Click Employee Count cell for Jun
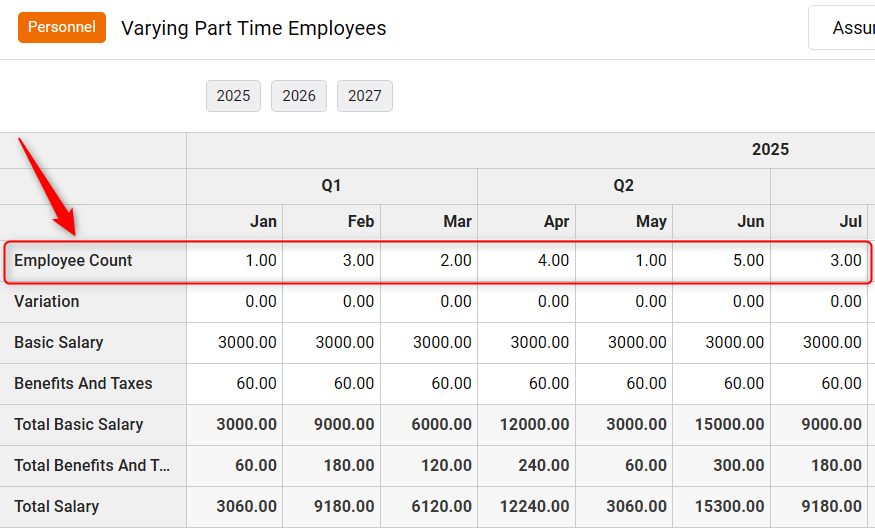Image resolution: width=875 pixels, height=532 pixels. click(722, 261)
